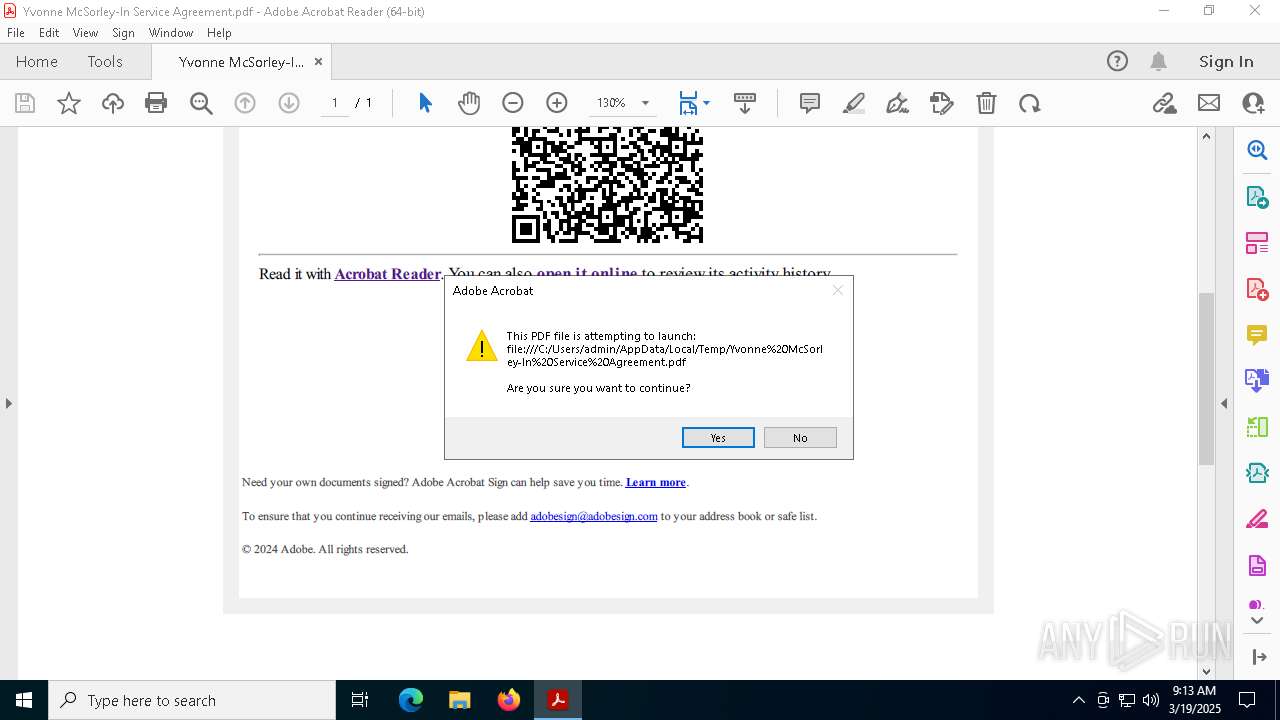The width and height of the screenshot is (1280, 720).
Task: Open Create PDF red tool icon
Action: [1257, 289]
